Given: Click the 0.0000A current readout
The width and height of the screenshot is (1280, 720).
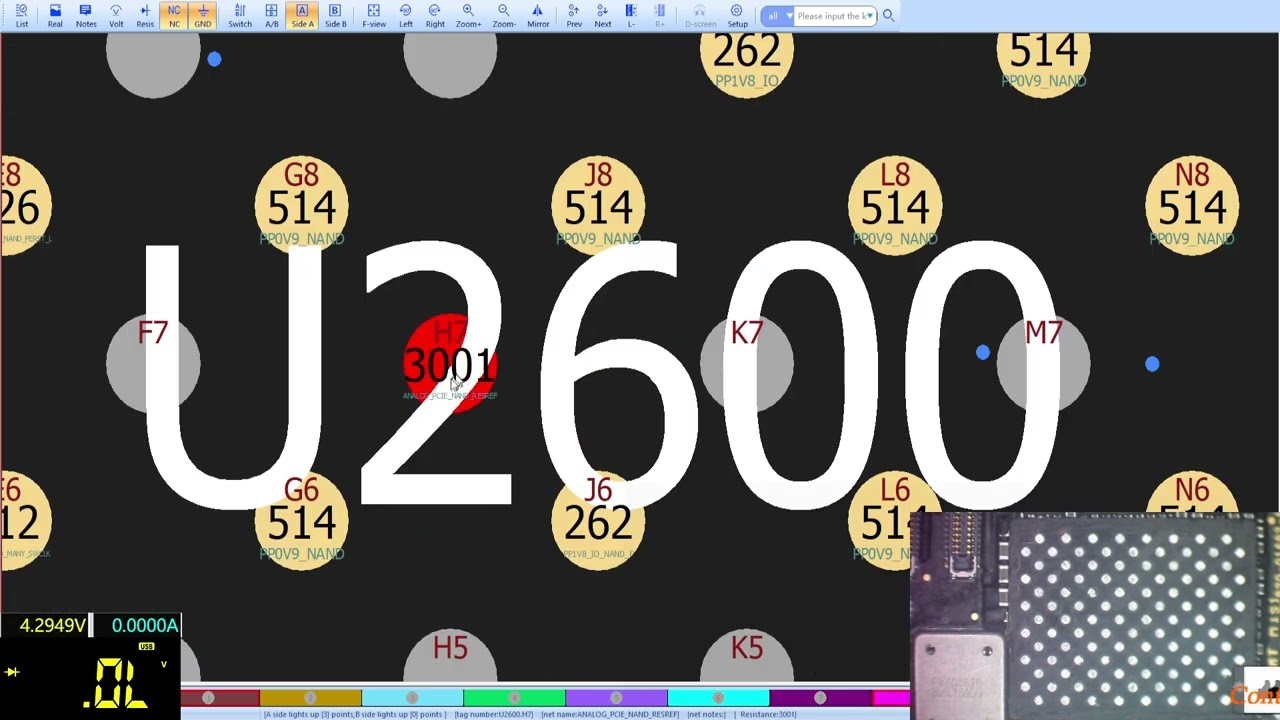Looking at the screenshot, I should pyautogui.click(x=144, y=626).
